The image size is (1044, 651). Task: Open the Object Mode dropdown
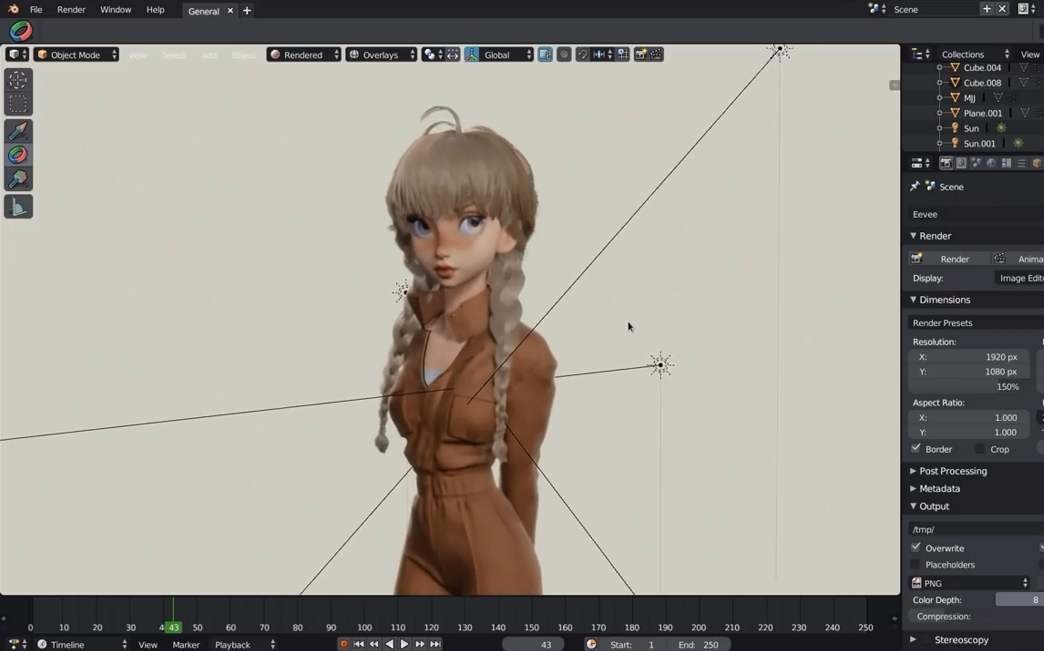[77, 55]
